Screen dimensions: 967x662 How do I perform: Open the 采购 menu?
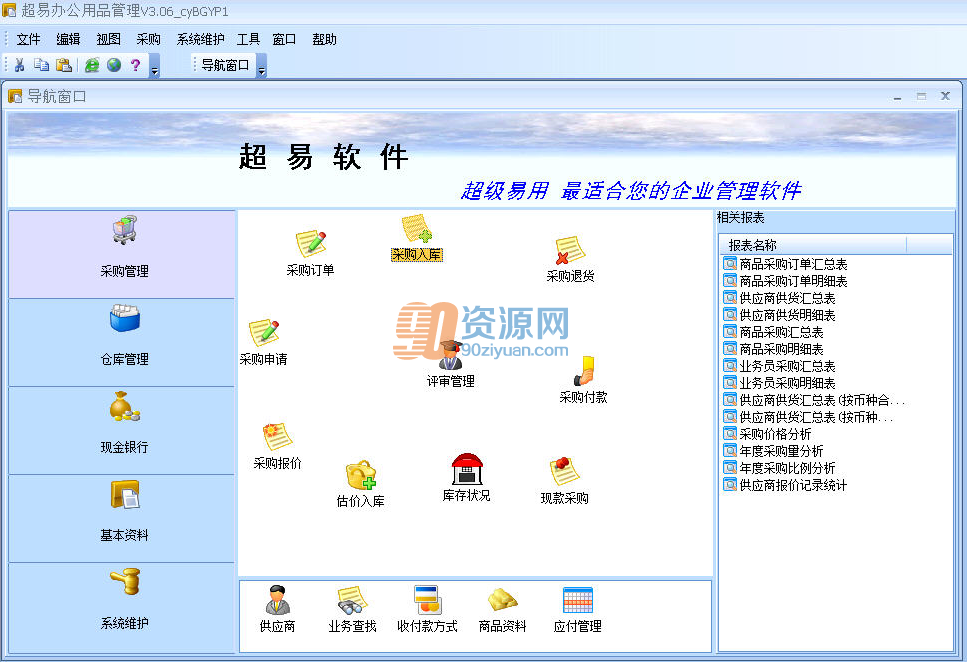coord(149,39)
